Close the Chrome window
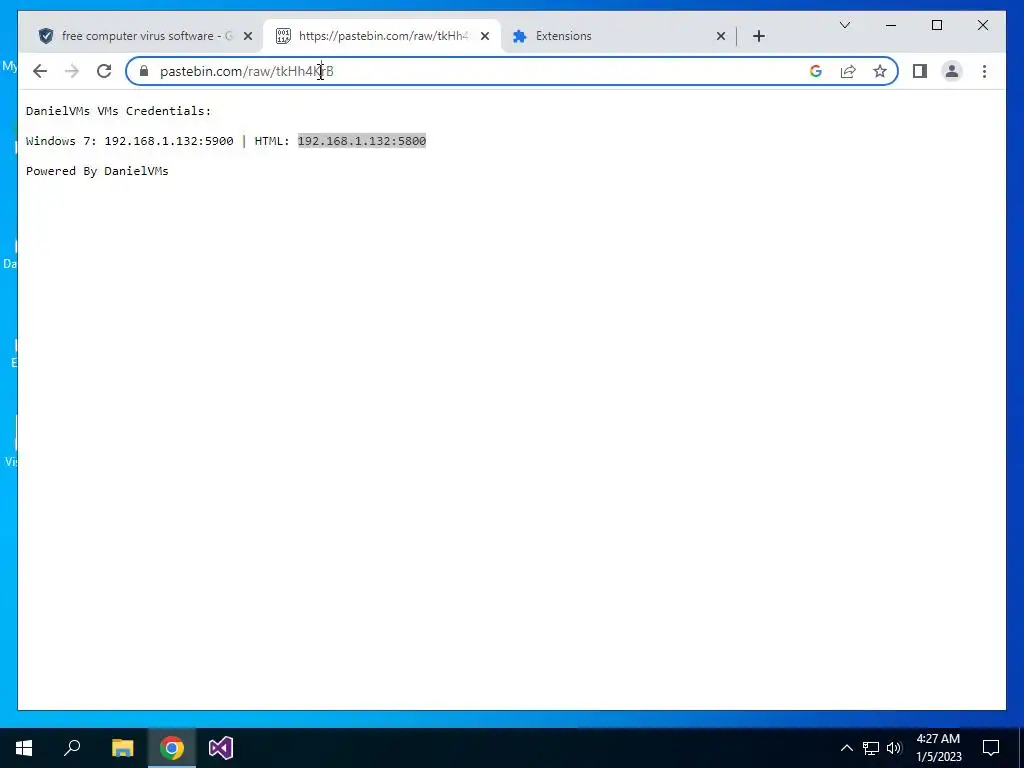This screenshot has width=1024, height=768. click(x=983, y=25)
